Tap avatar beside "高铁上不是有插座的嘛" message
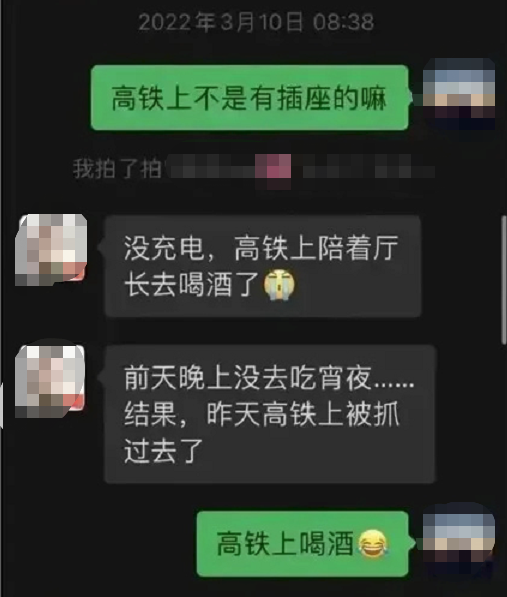This screenshot has height=597, width=507. coord(459,94)
